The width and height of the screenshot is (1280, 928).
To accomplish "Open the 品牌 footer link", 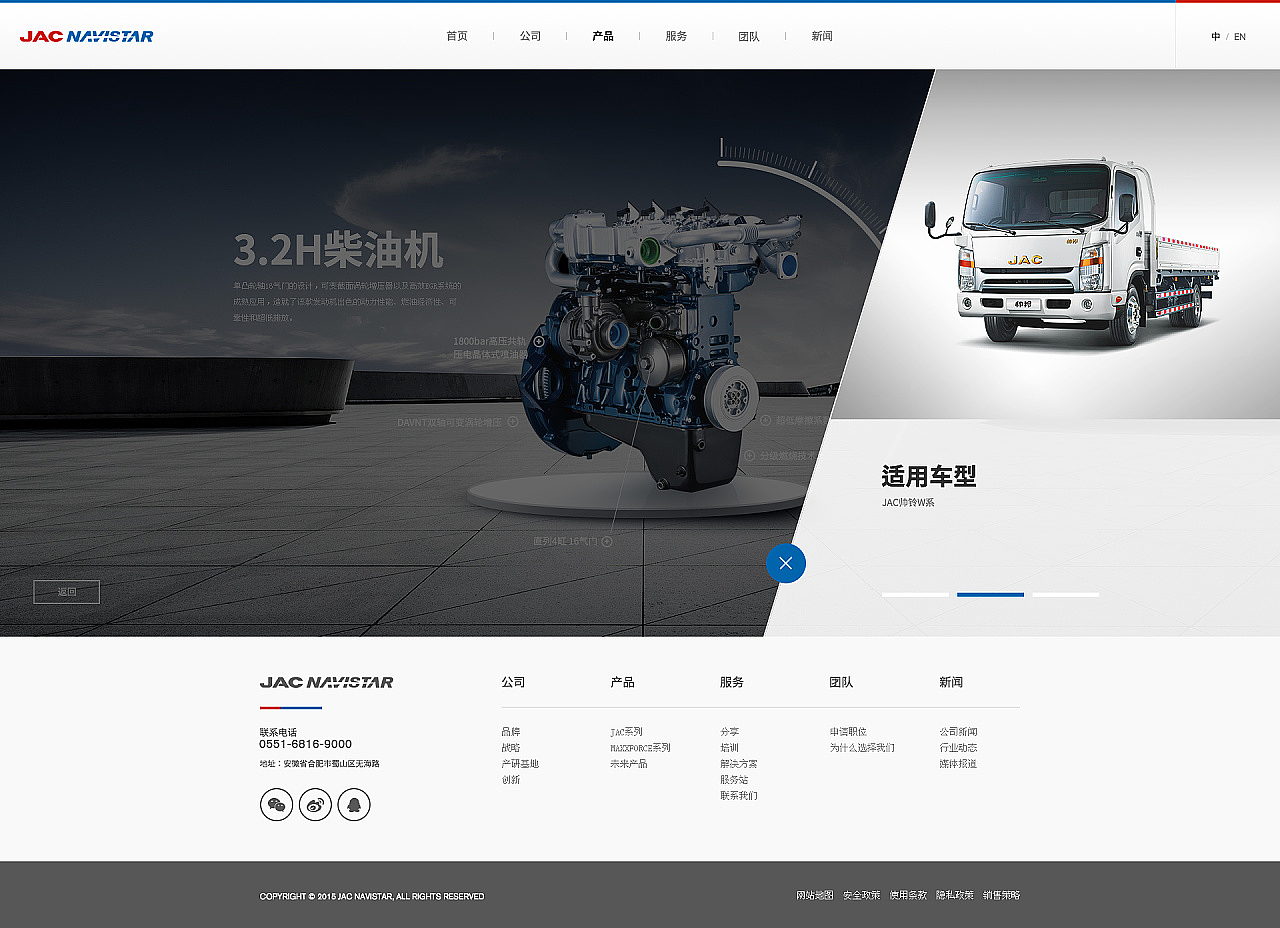I will pos(511,732).
